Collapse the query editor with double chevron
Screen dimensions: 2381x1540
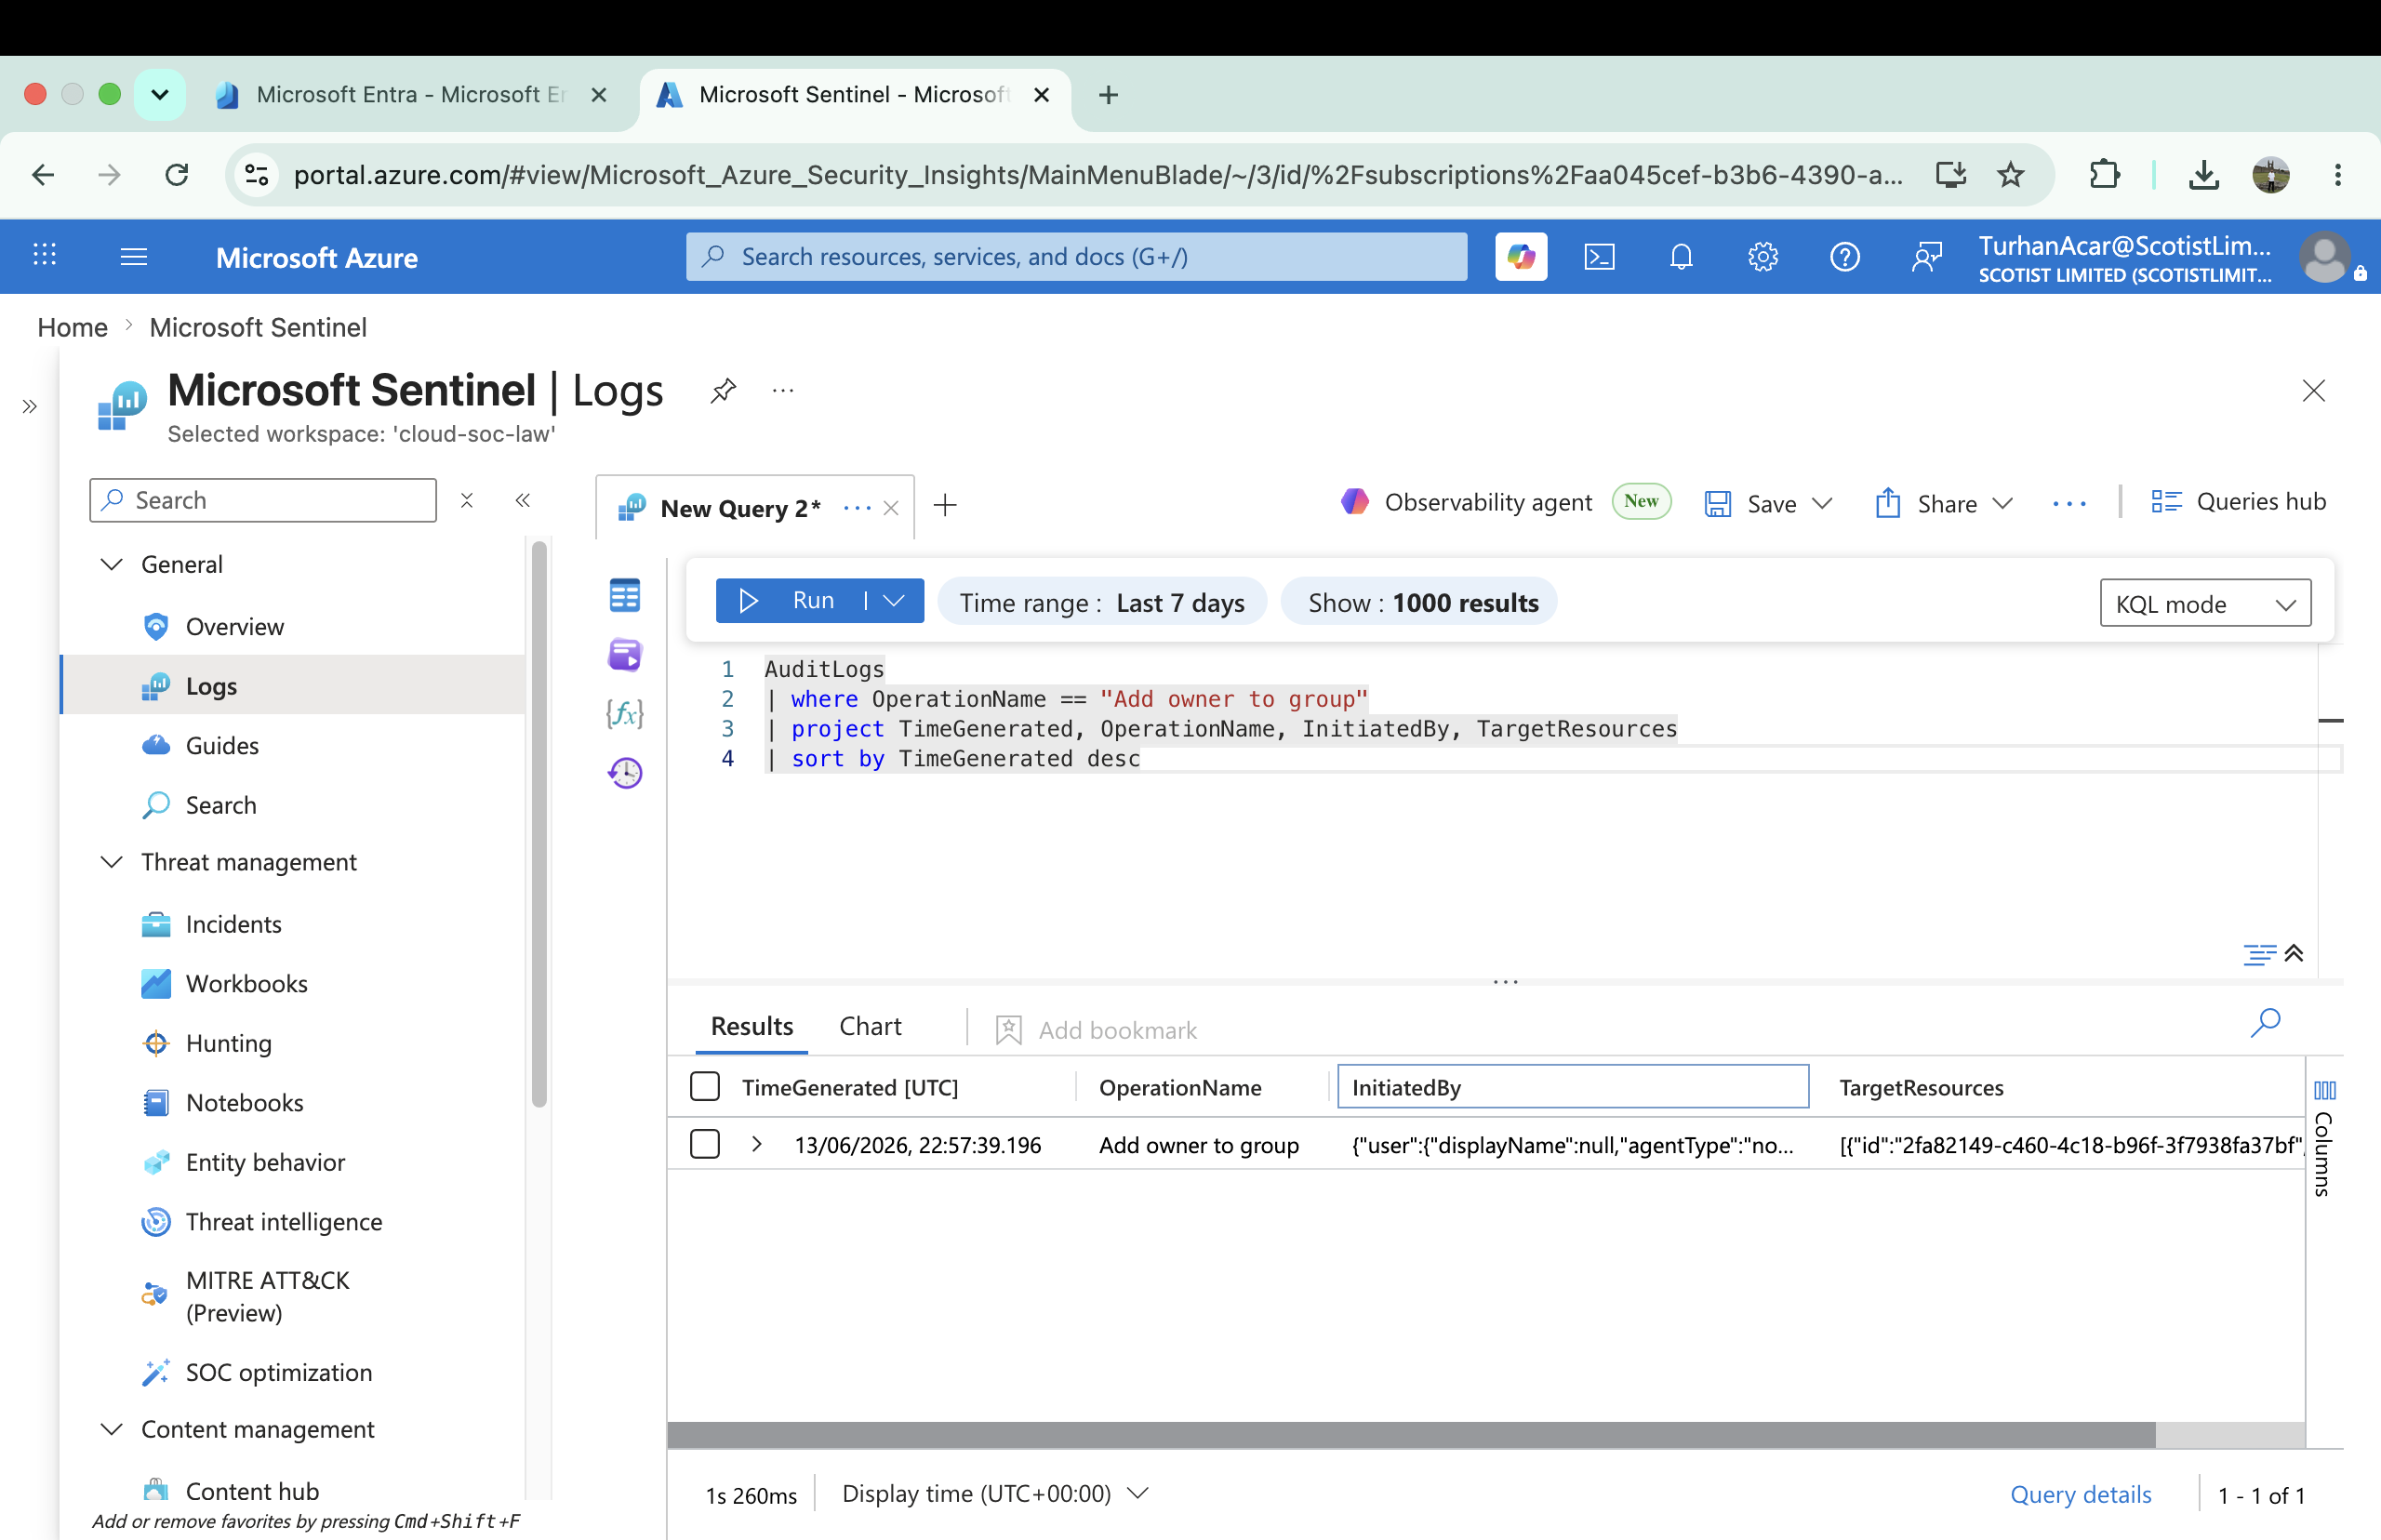tap(2294, 953)
